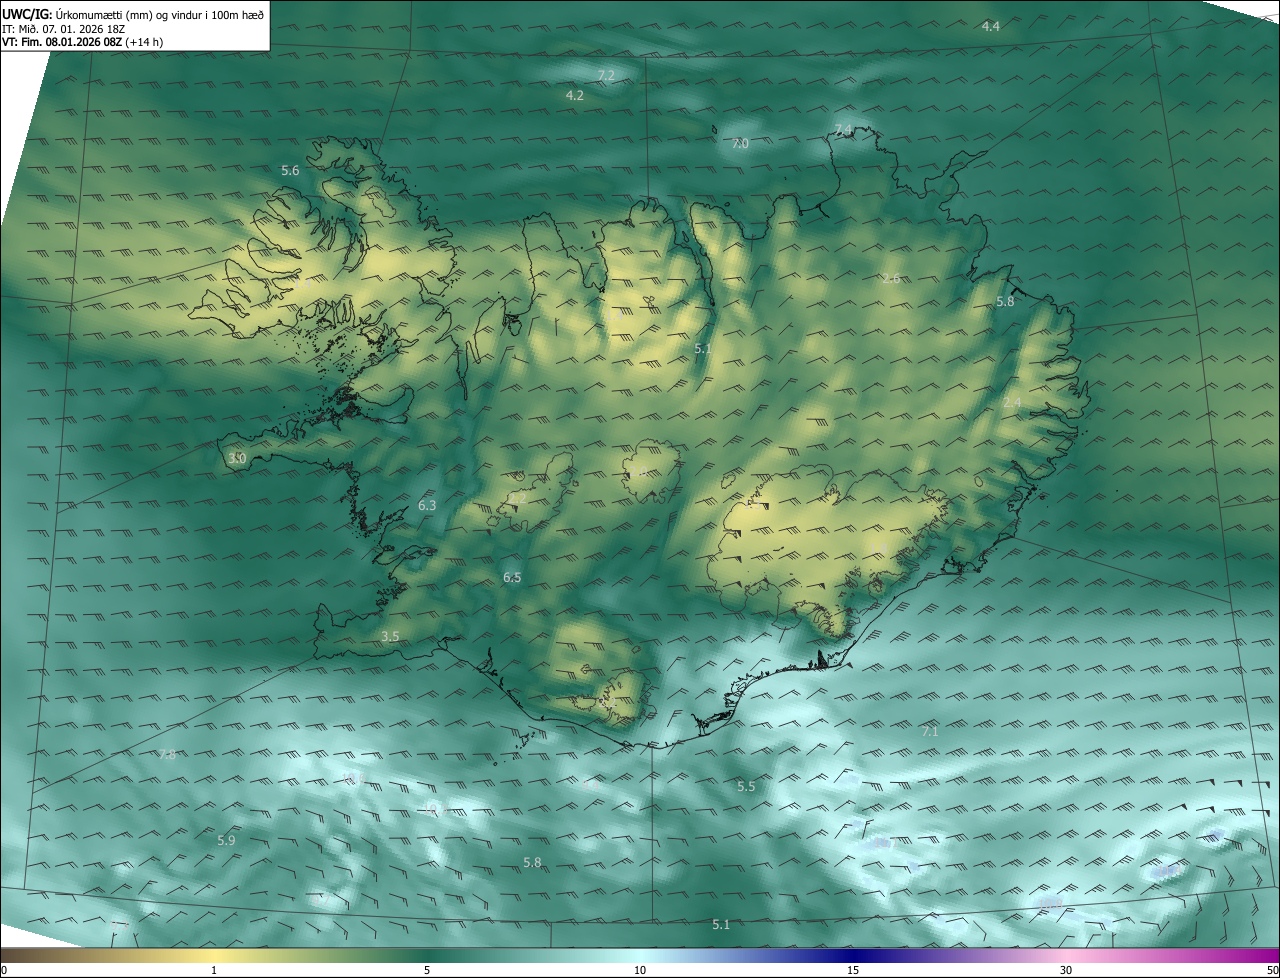The width and height of the screenshot is (1280, 978).
Task: Click the 3.0 value label
Action: coord(236,459)
